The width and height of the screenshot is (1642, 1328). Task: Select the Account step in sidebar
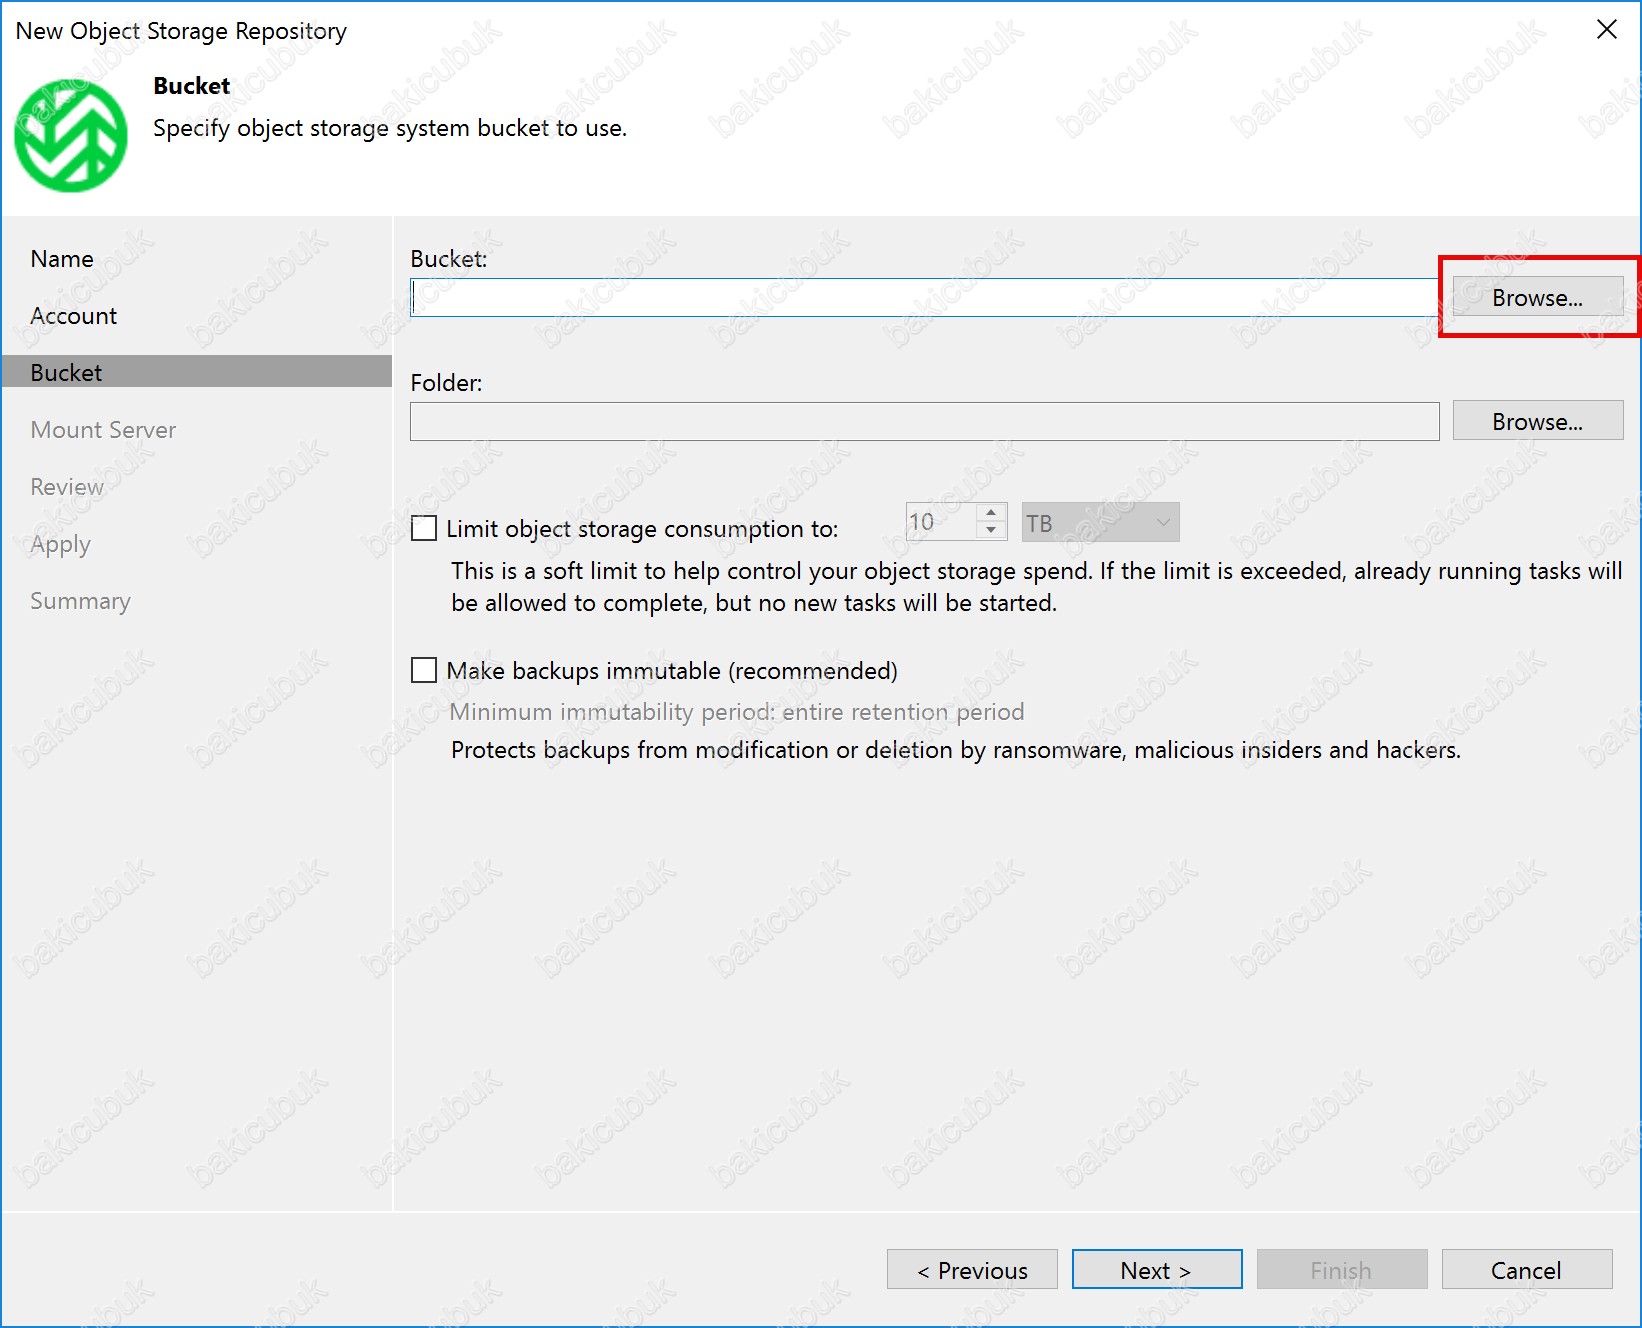(74, 316)
